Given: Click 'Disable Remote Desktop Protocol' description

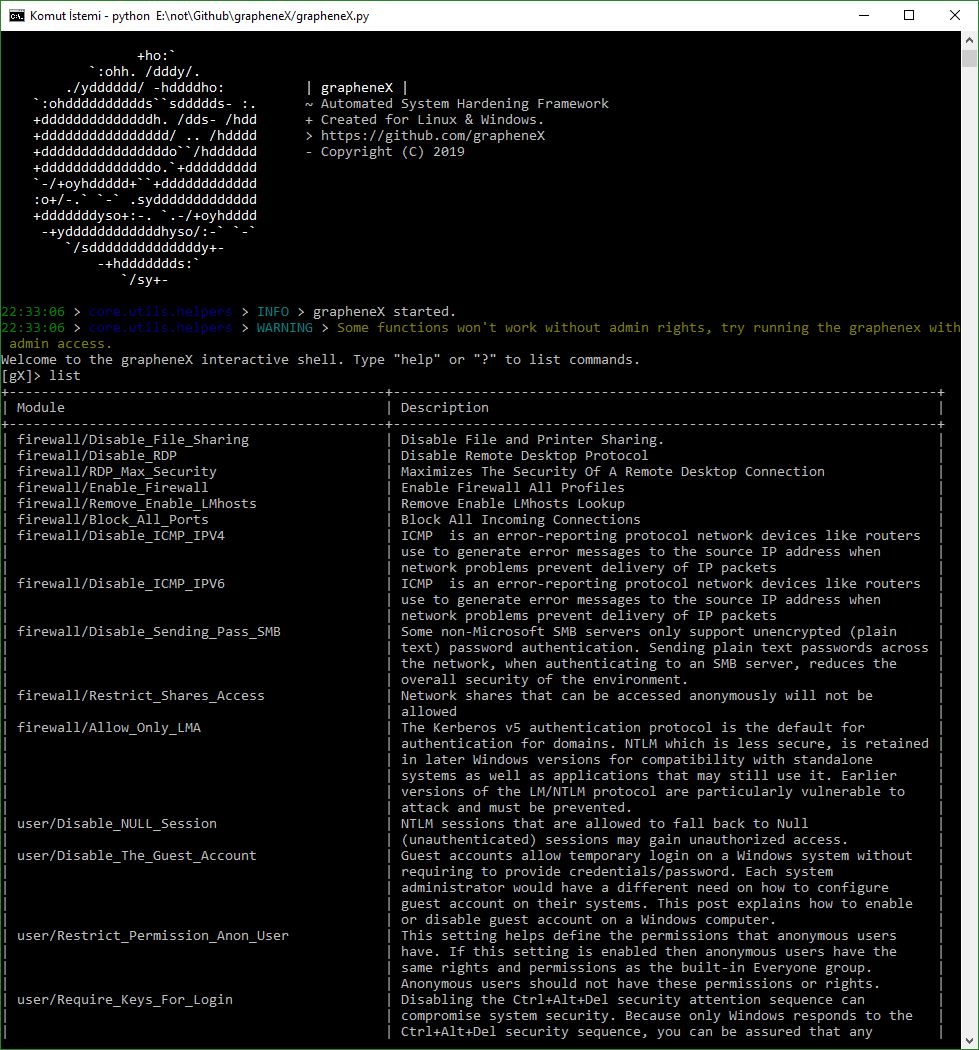Looking at the screenshot, I should tap(524, 455).
